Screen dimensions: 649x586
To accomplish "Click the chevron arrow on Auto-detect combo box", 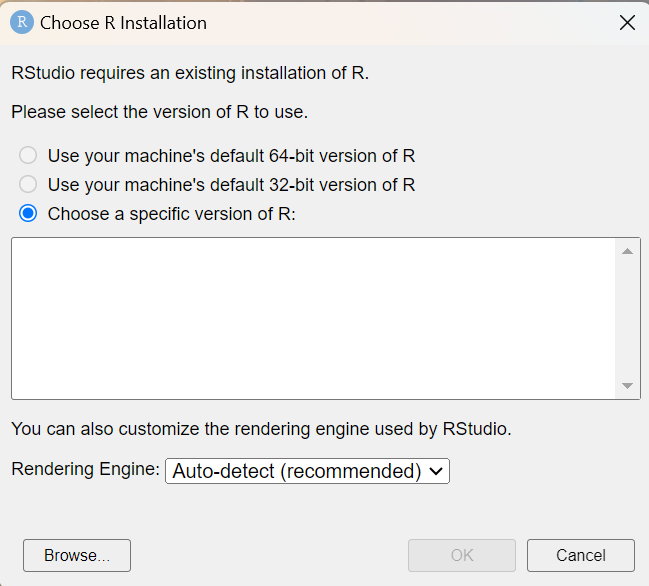I will point(436,471).
